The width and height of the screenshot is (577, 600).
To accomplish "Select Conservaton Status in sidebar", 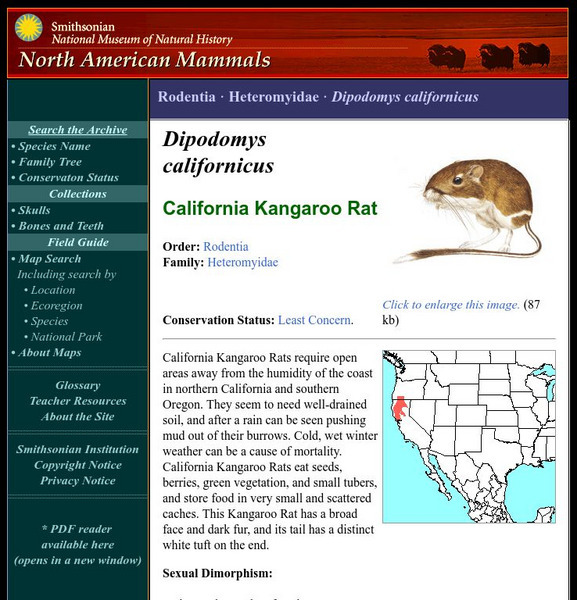I will tap(68, 178).
